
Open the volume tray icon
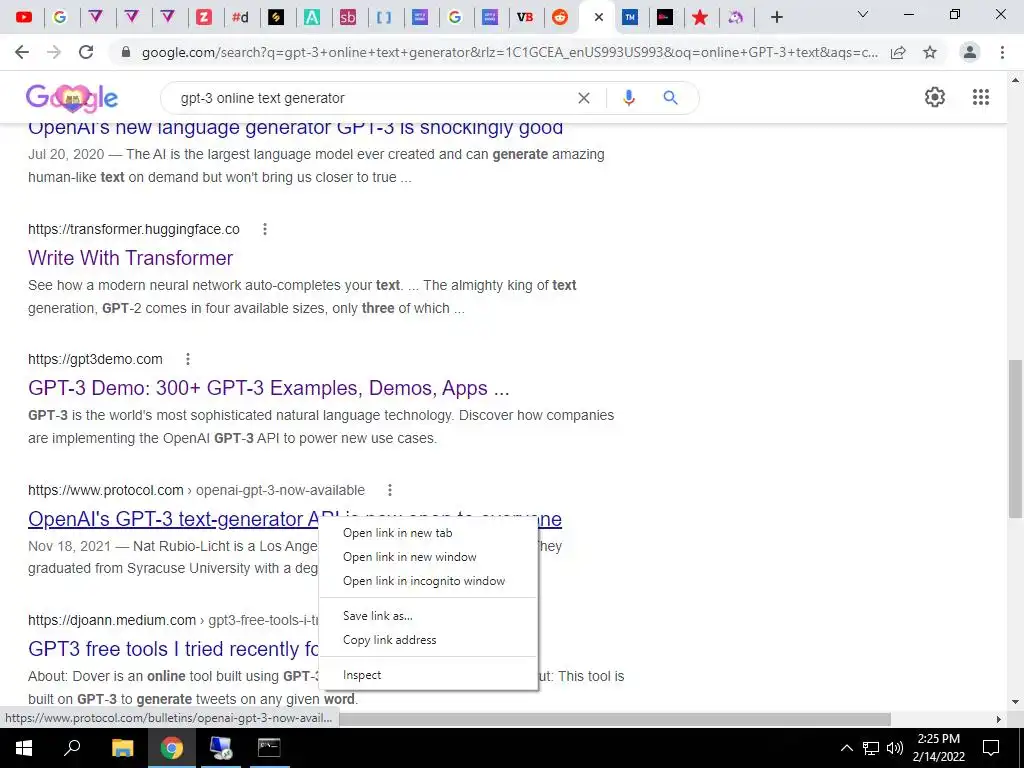(895, 748)
